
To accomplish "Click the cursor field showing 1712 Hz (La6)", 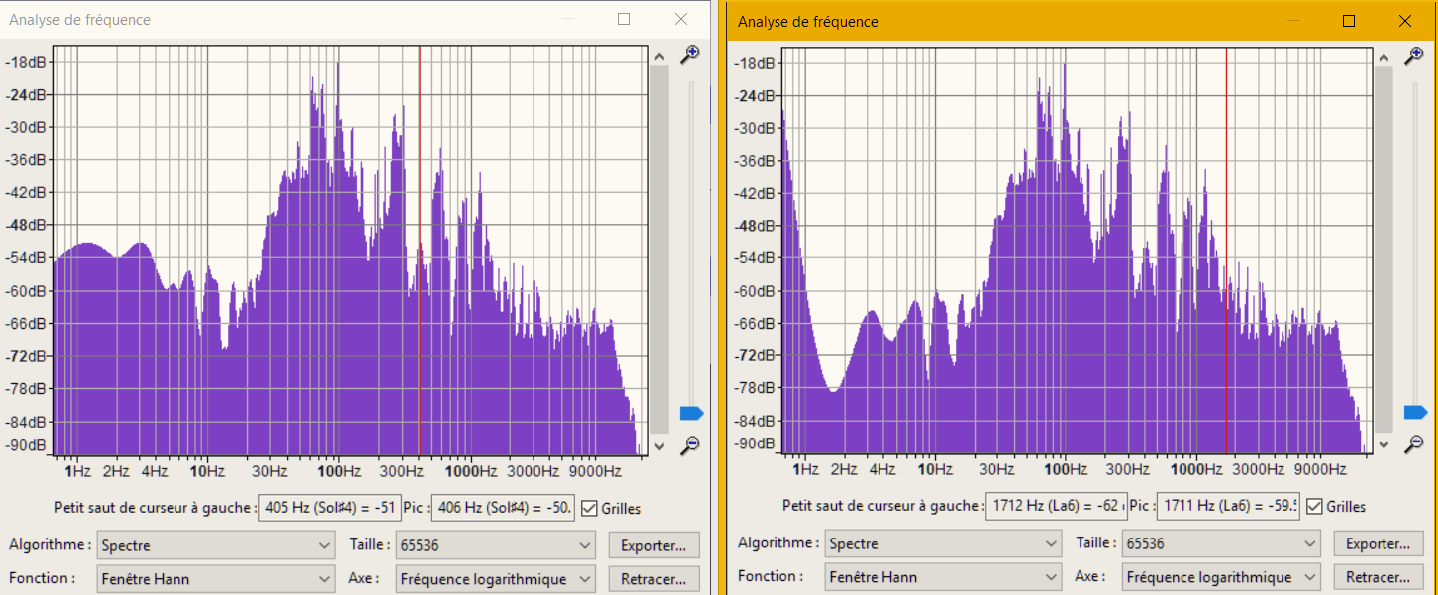I will point(1057,506).
